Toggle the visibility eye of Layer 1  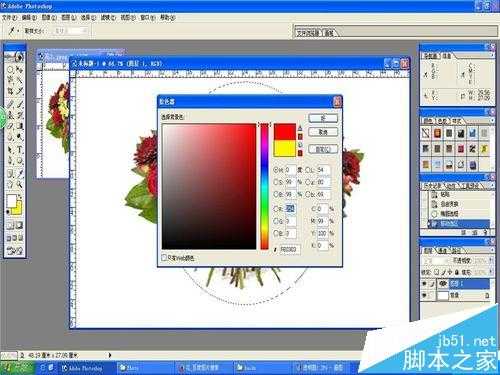coord(424,284)
